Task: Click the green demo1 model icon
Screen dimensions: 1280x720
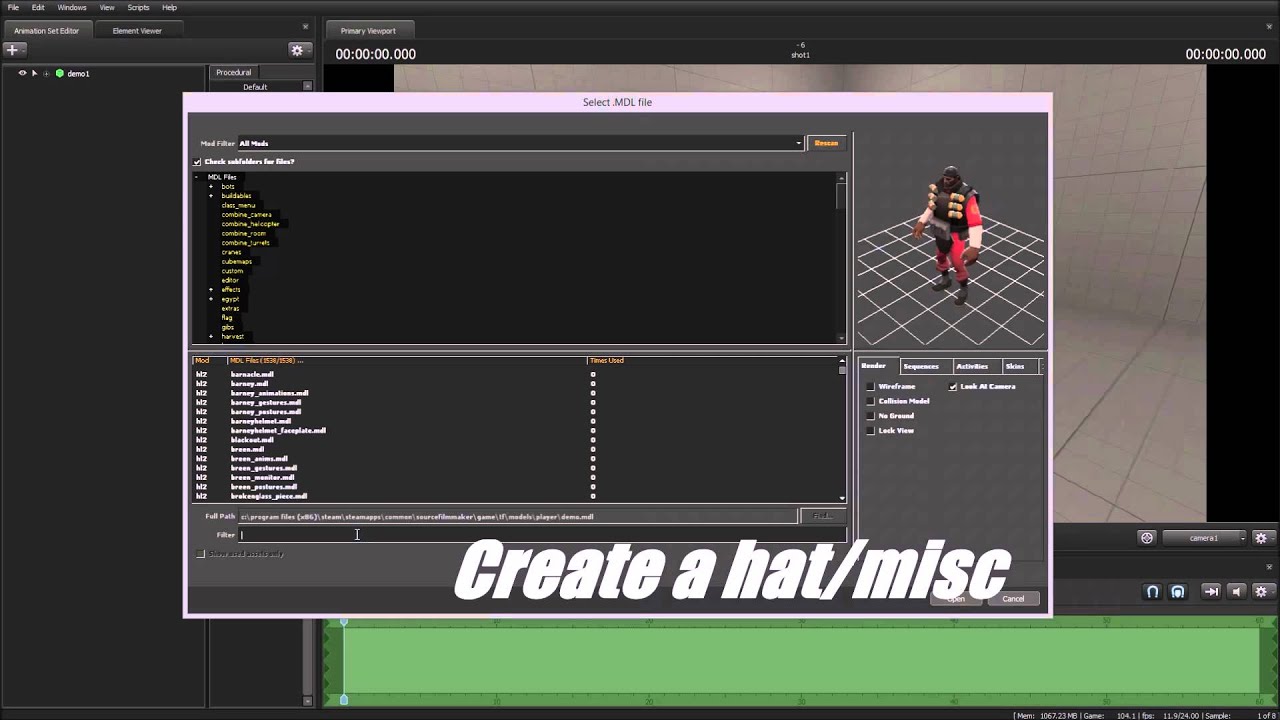Action: pyautogui.click(x=60, y=73)
